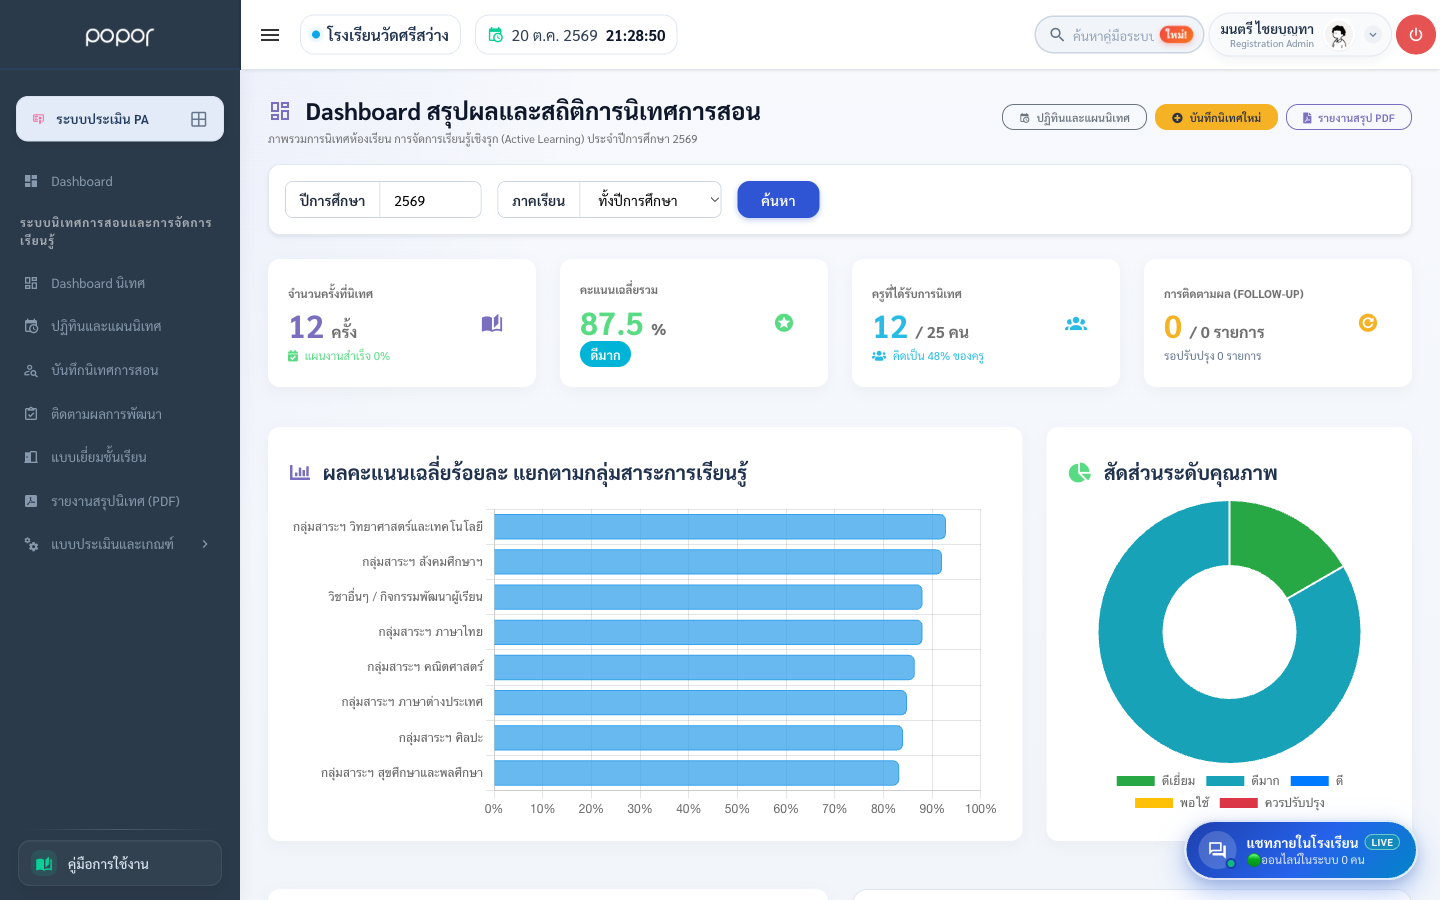Click the ควรปรับปรุง red legend swatch
1440x900 pixels.
[x=1239, y=803]
